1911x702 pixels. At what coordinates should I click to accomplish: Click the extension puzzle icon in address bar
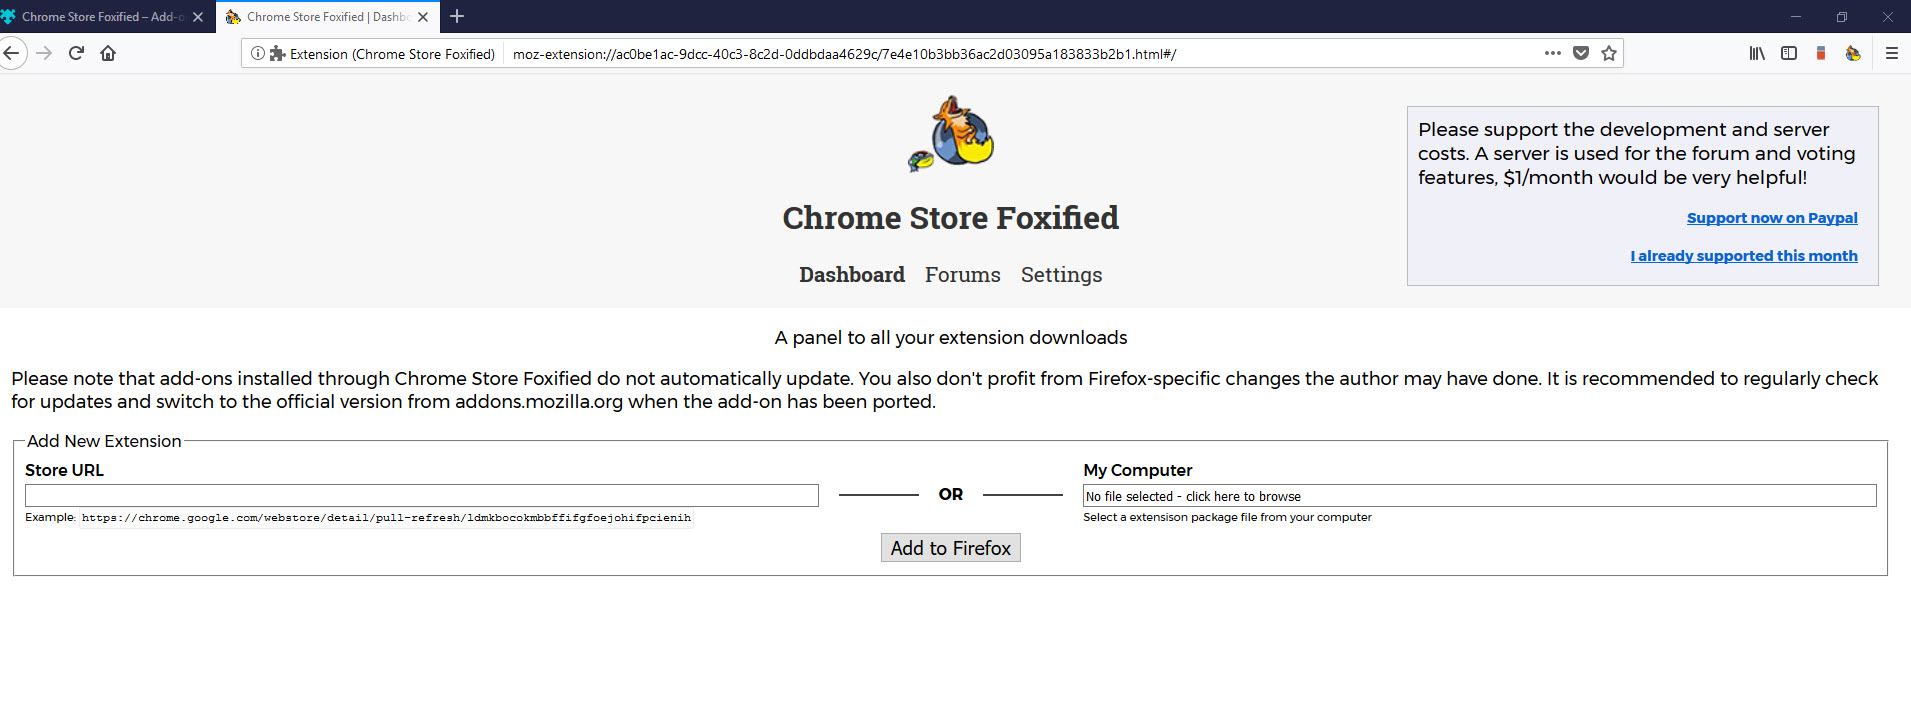coord(277,54)
